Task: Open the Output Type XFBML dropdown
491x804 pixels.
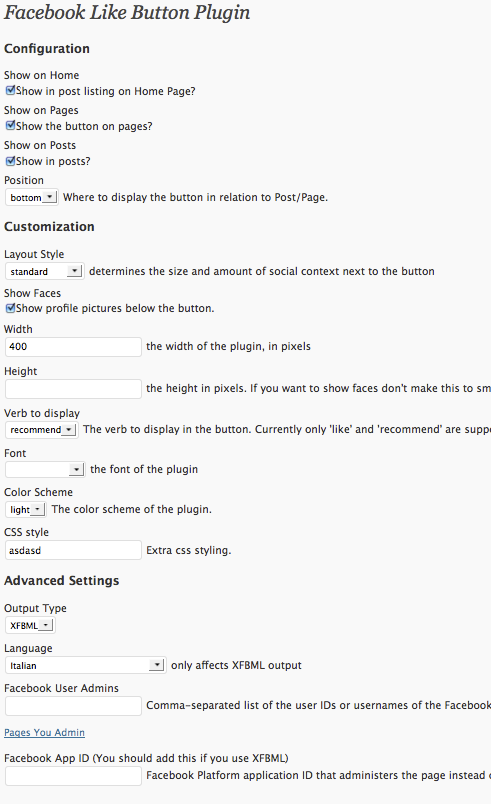Action: [30, 626]
